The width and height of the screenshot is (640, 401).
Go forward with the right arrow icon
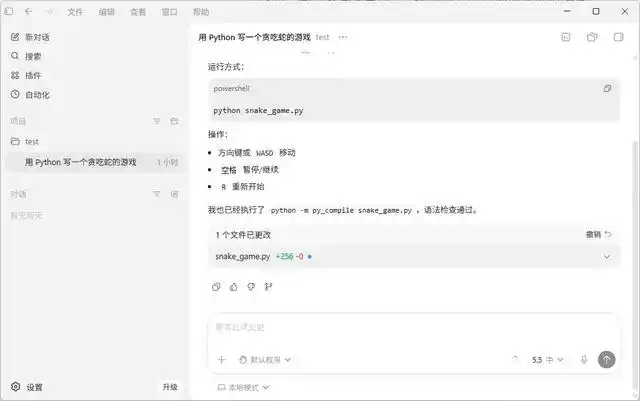click(x=49, y=11)
